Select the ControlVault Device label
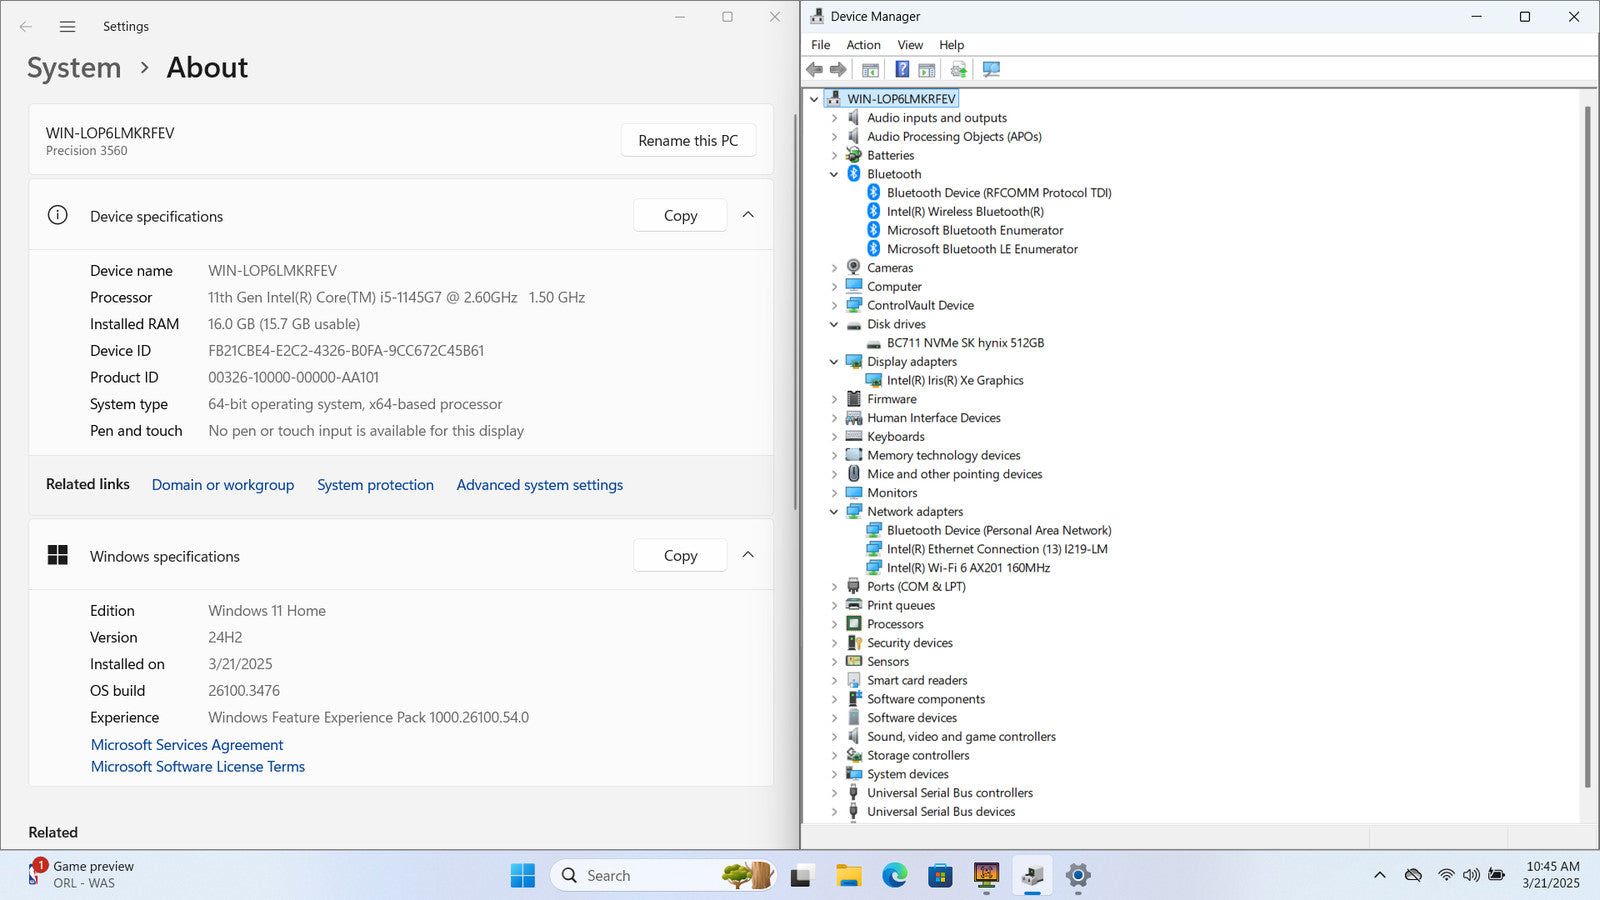The width and height of the screenshot is (1600, 900). tap(920, 305)
